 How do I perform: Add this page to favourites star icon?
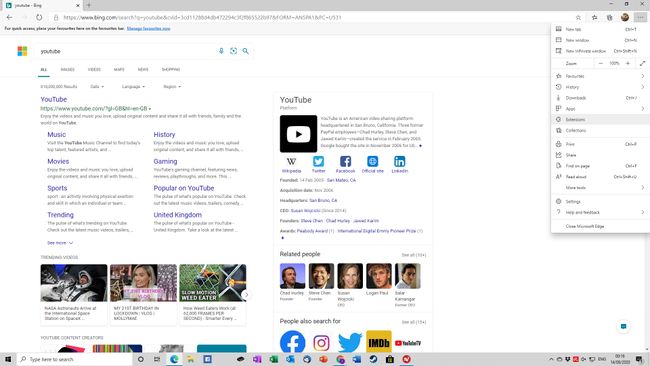[578, 17]
